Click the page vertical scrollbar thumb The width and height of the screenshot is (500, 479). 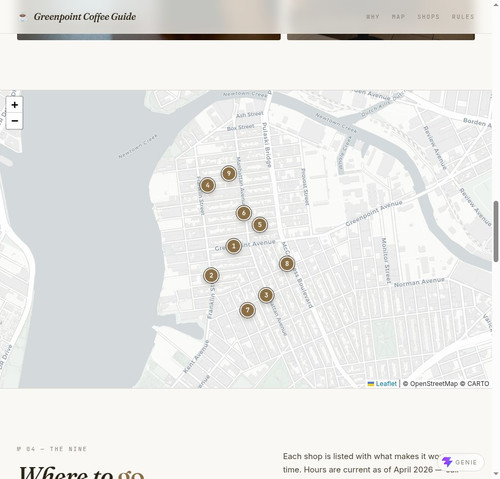point(496,231)
